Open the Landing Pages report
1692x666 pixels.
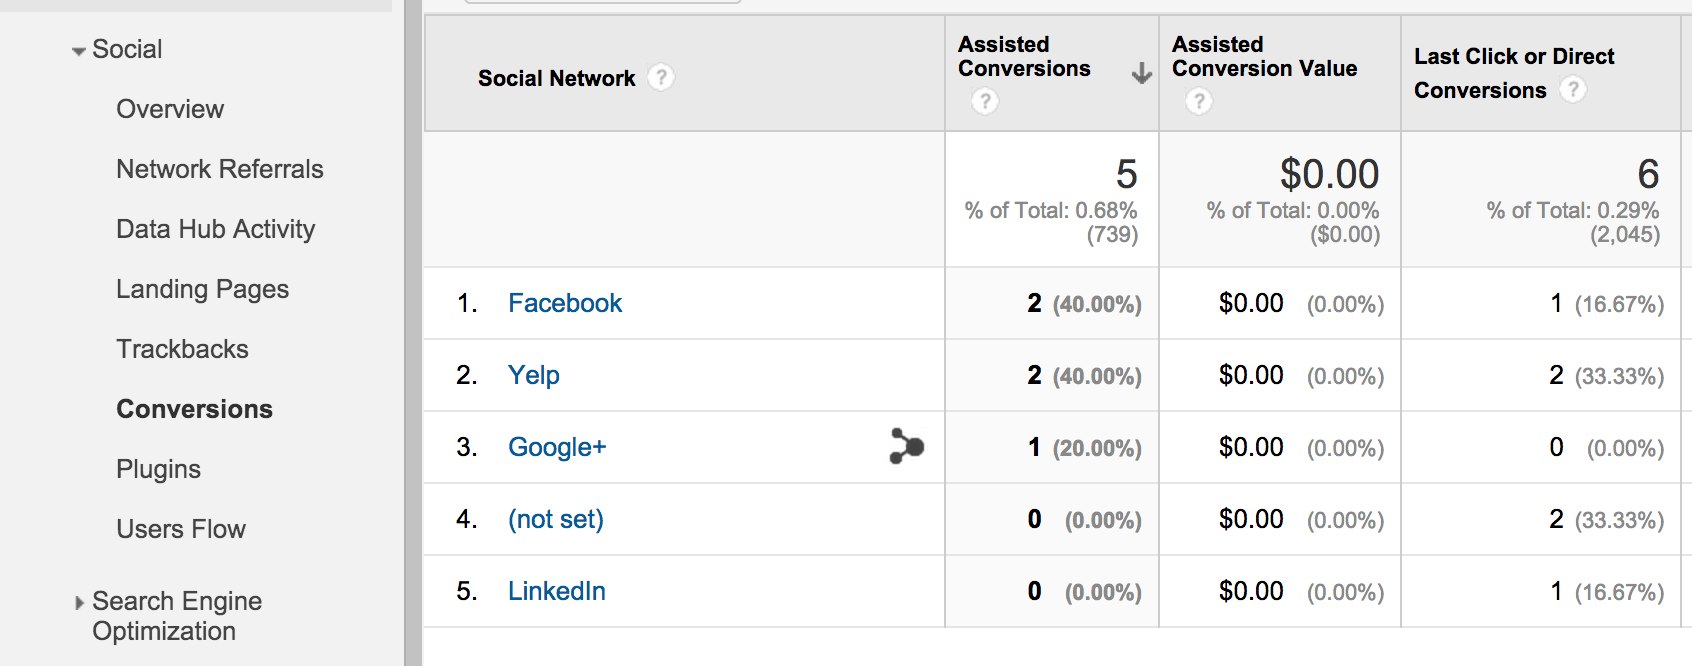pos(202,289)
